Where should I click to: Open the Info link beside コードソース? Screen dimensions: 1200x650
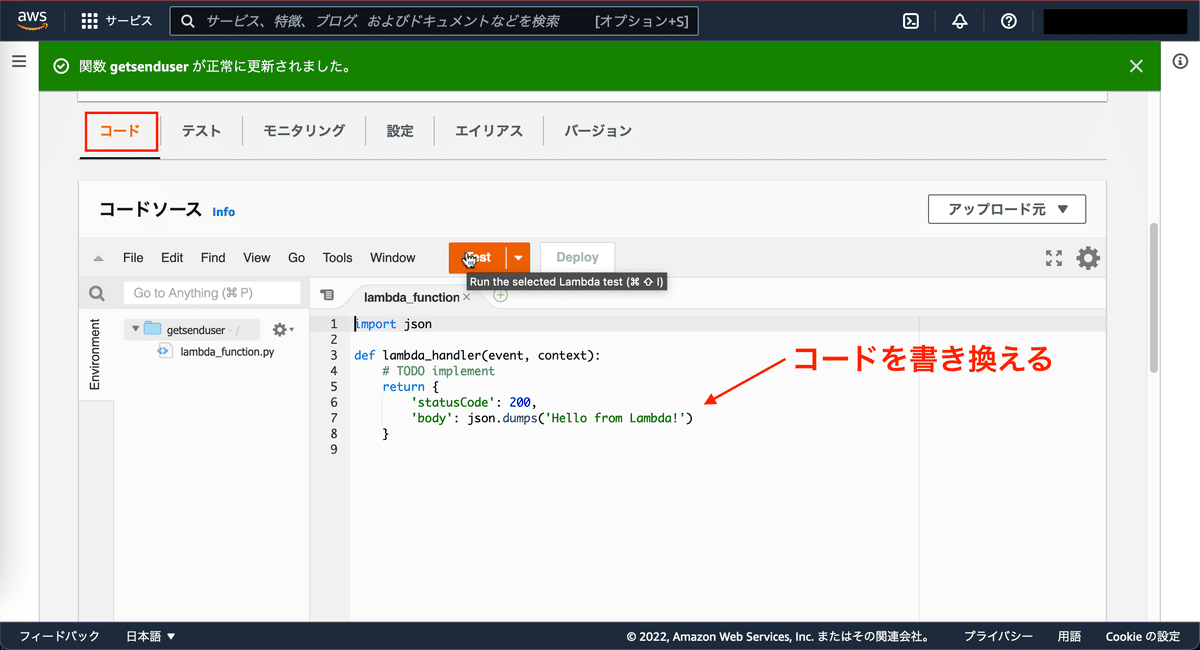pyautogui.click(x=224, y=212)
